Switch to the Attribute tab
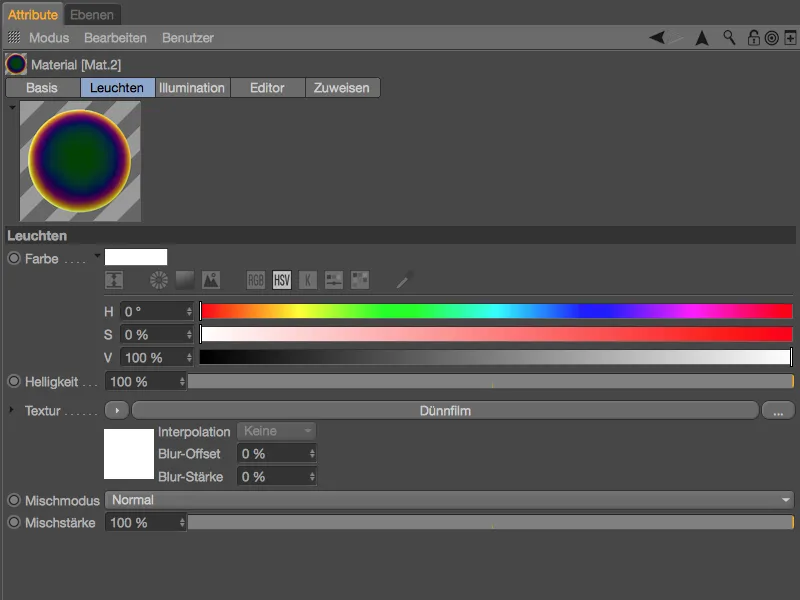 [33, 15]
